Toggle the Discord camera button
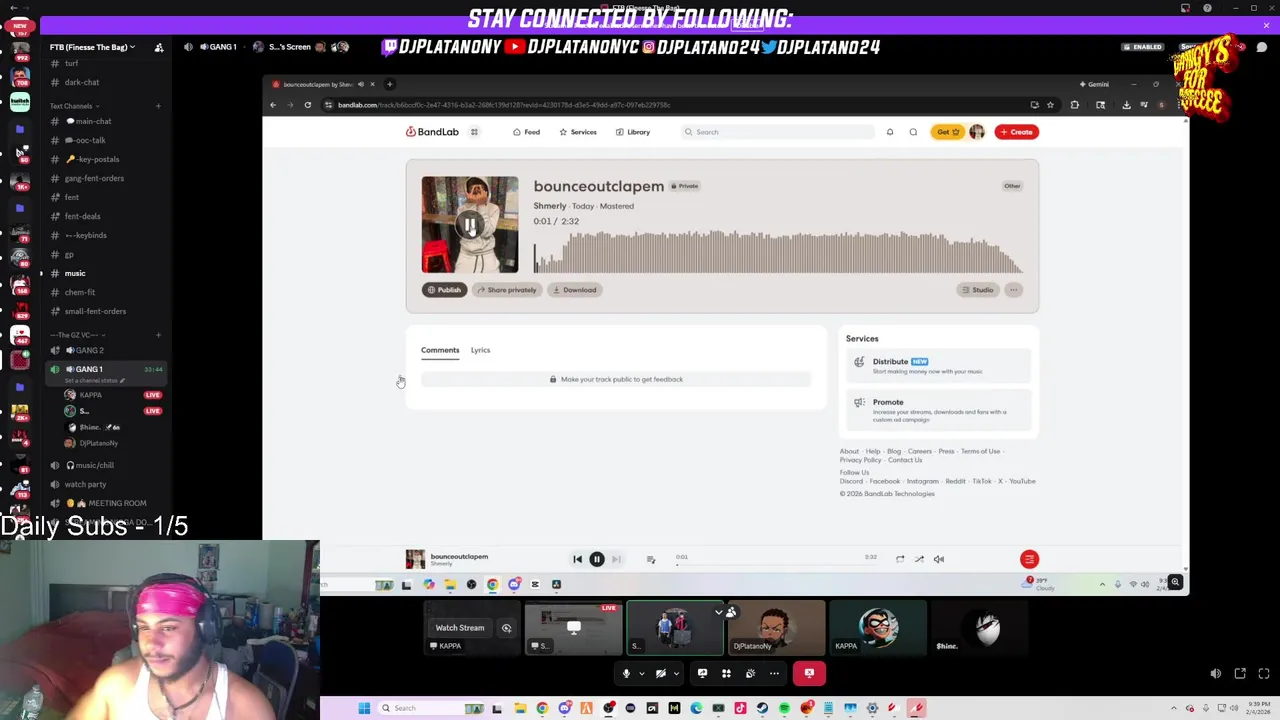This screenshot has width=1280, height=720. point(660,674)
